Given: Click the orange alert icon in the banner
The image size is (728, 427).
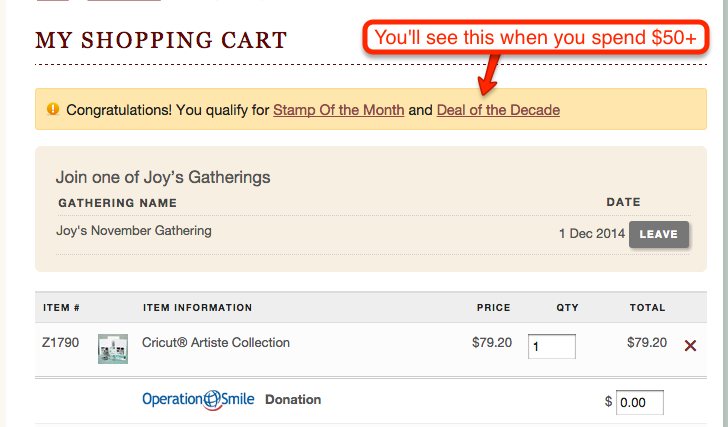Looking at the screenshot, I should coord(53,109).
